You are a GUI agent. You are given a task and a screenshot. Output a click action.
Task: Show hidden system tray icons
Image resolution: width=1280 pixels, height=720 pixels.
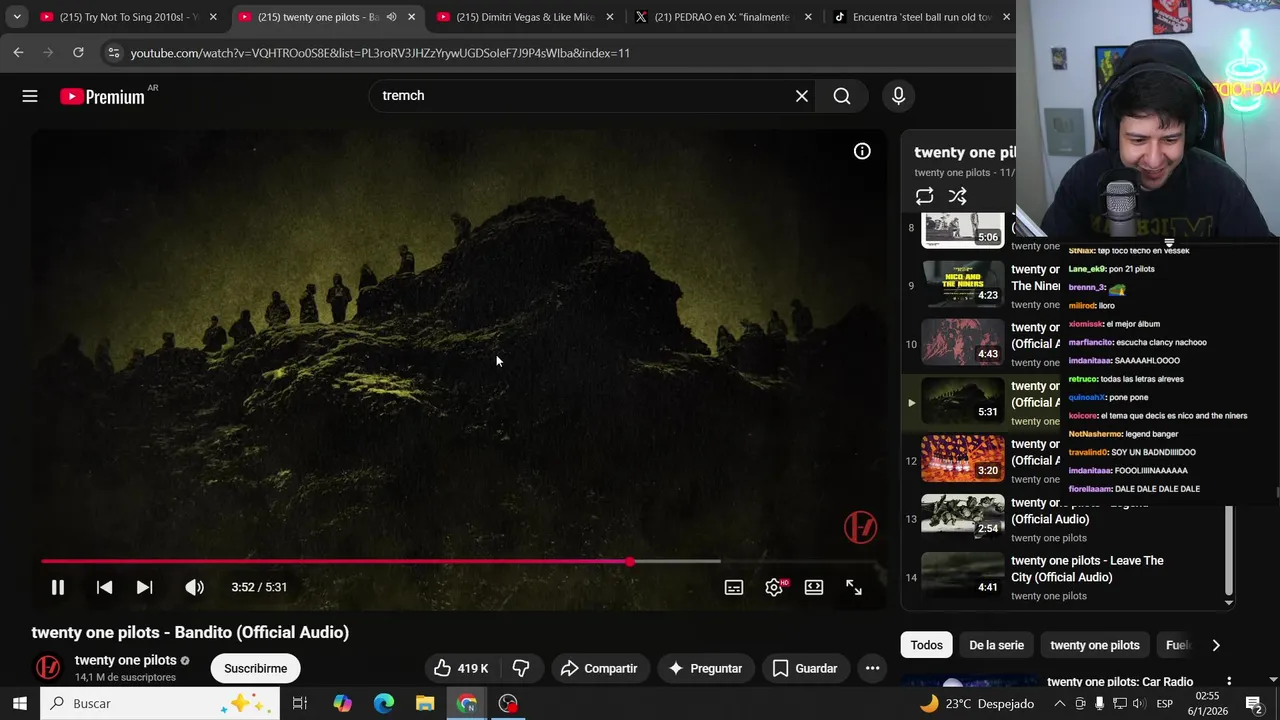(1060, 703)
